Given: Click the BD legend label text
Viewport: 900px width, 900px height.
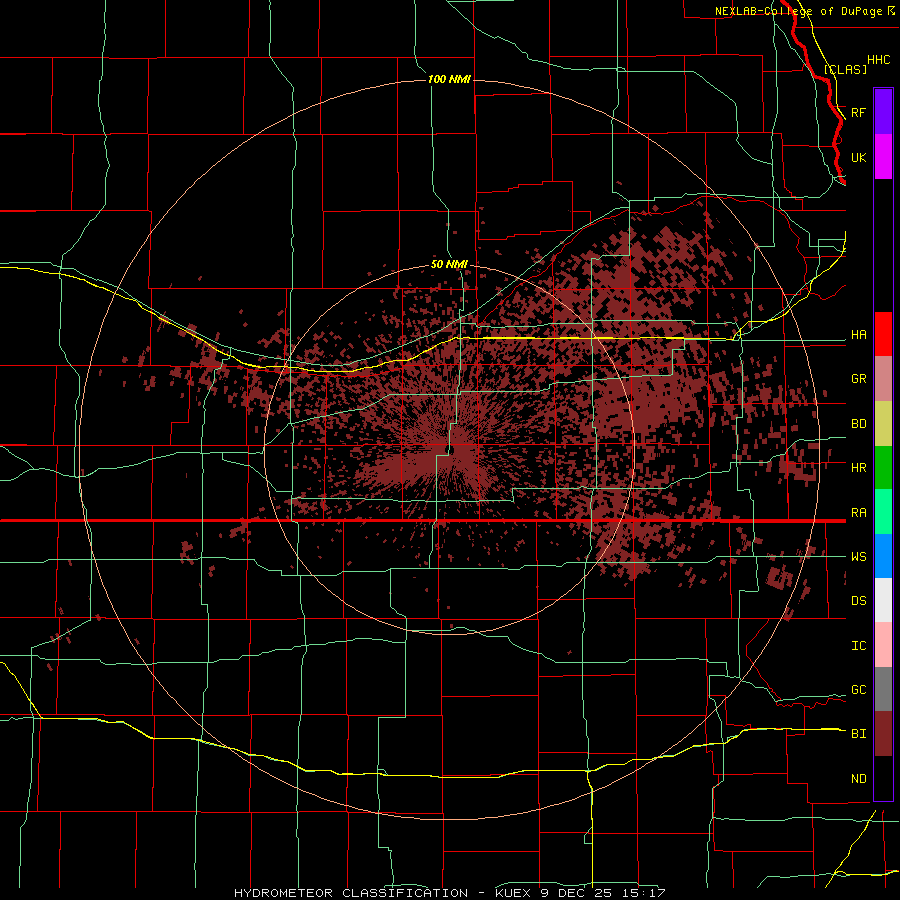Looking at the screenshot, I should tap(858, 424).
